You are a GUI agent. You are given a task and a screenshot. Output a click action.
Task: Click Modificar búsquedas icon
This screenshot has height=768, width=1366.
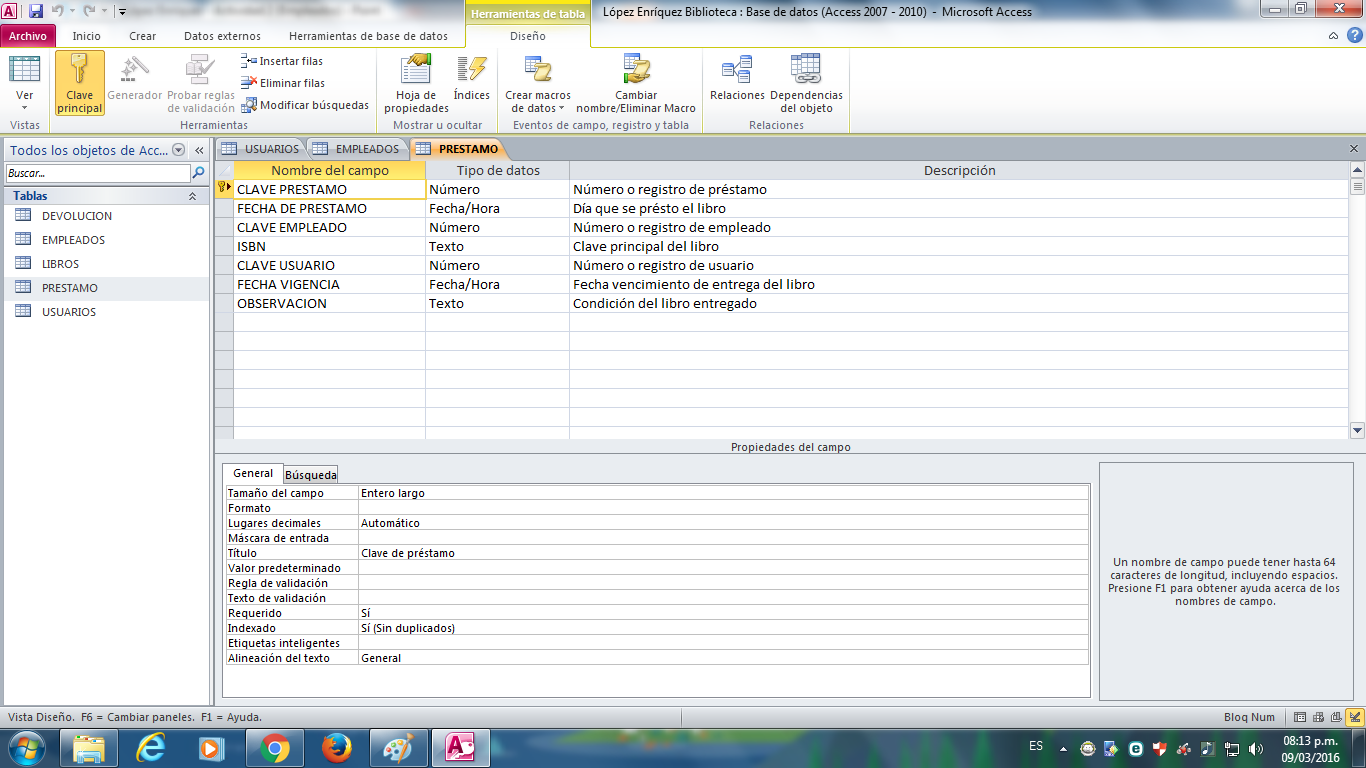point(305,105)
